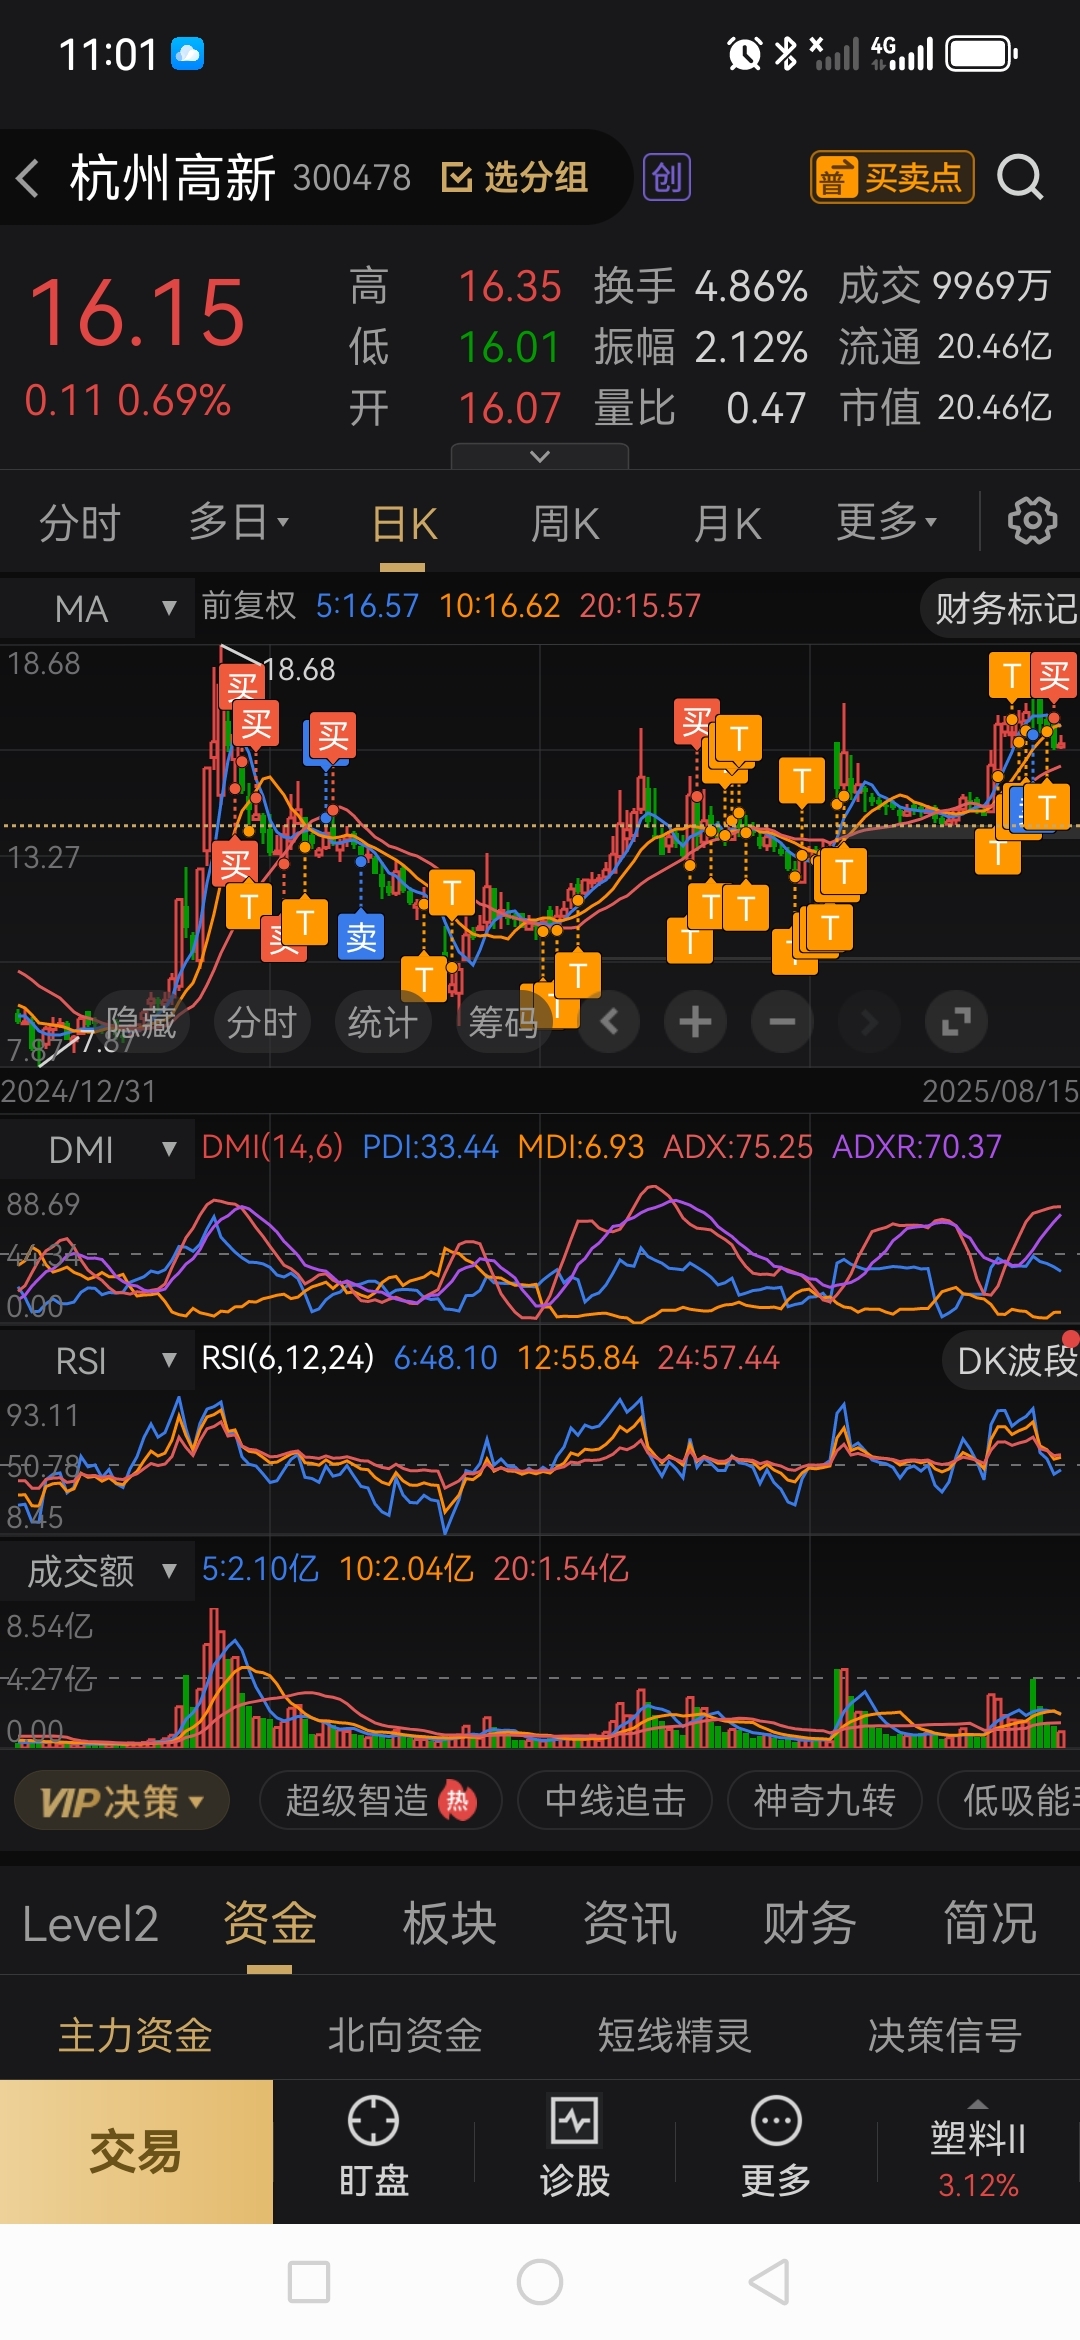The height and width of the screenshot is (2340, 1080).
Task: Switch to the 周K weekly tab
Action: click(x=565, y=524)
